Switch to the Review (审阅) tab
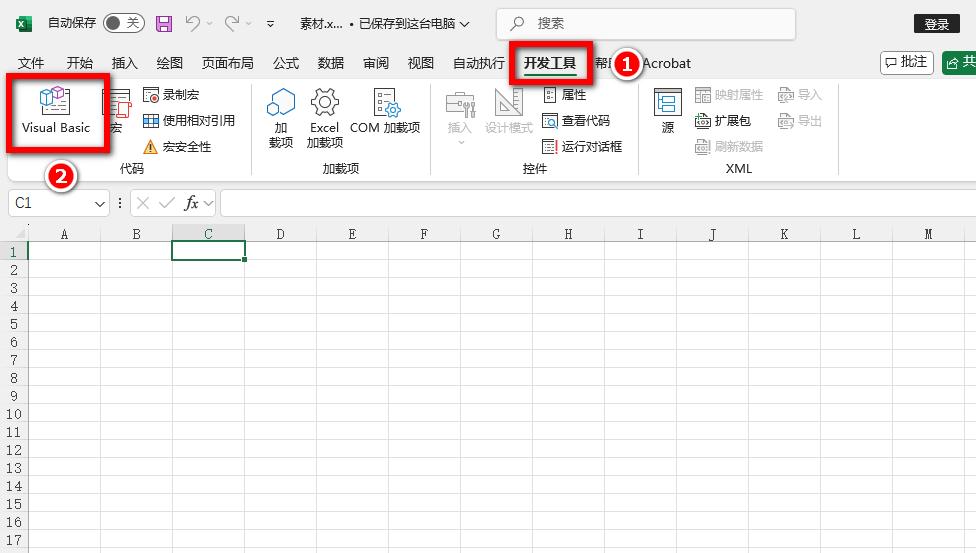This screenshot has width=976, height=553. pos(375,63)
